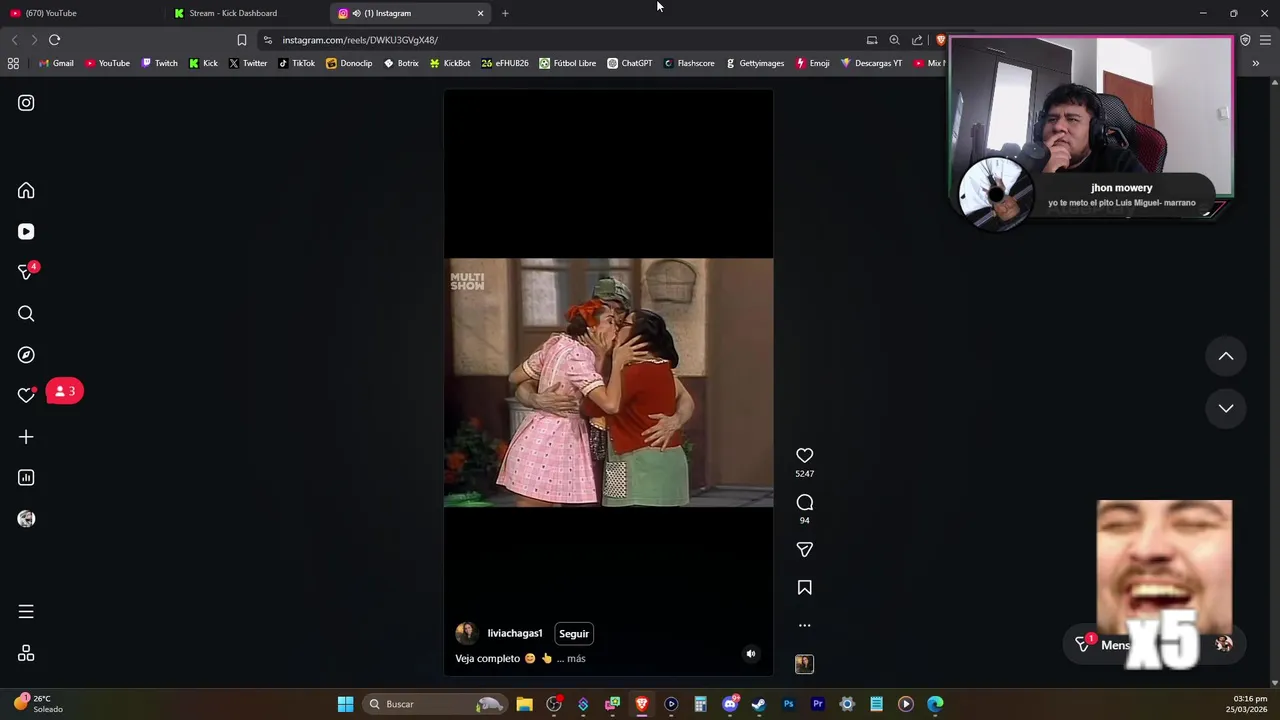1280x720 pixels.
Task: Open zoom magnifier in address bar
Action: pos(894,40)
